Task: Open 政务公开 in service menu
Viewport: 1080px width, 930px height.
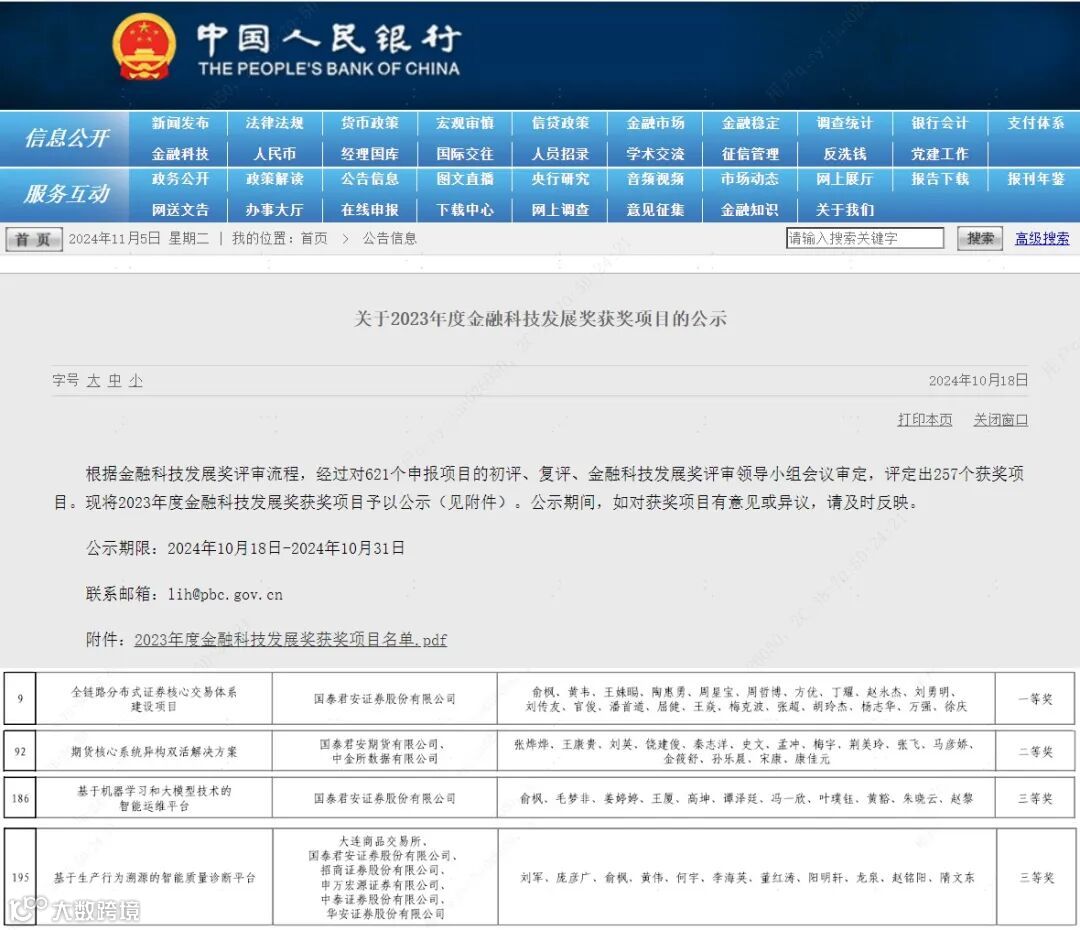Action: [x=180, y=179]
